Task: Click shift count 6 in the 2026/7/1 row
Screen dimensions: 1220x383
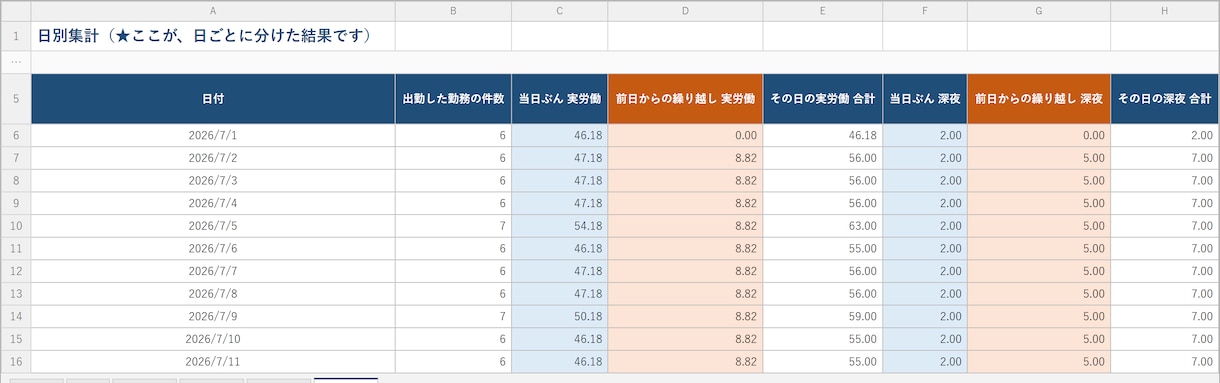Action: point(453,135)
